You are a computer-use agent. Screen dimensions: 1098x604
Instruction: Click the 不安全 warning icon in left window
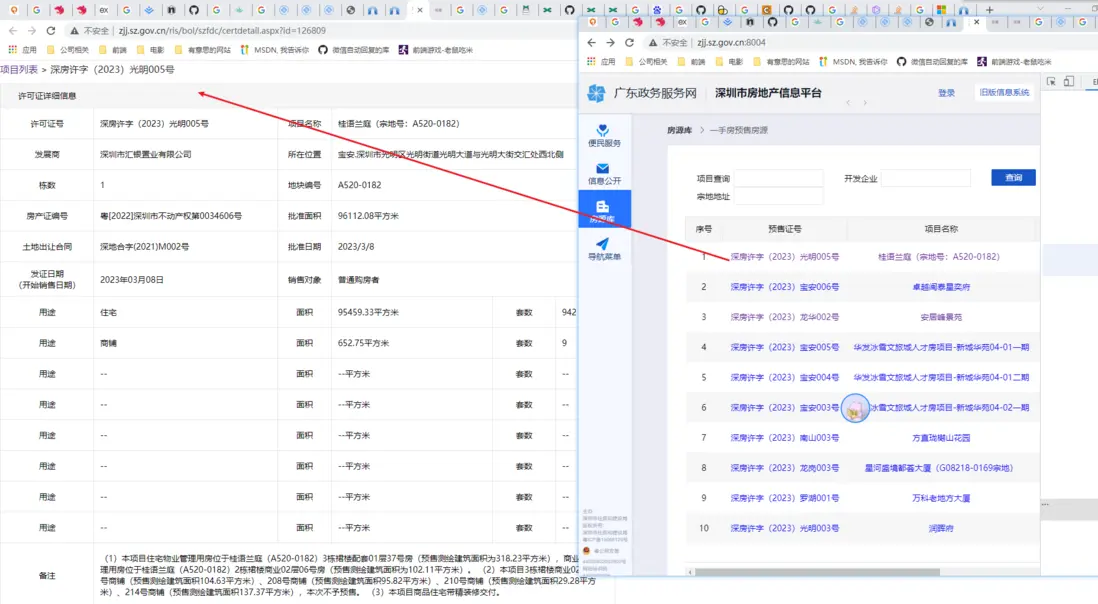tap(74, 31)
